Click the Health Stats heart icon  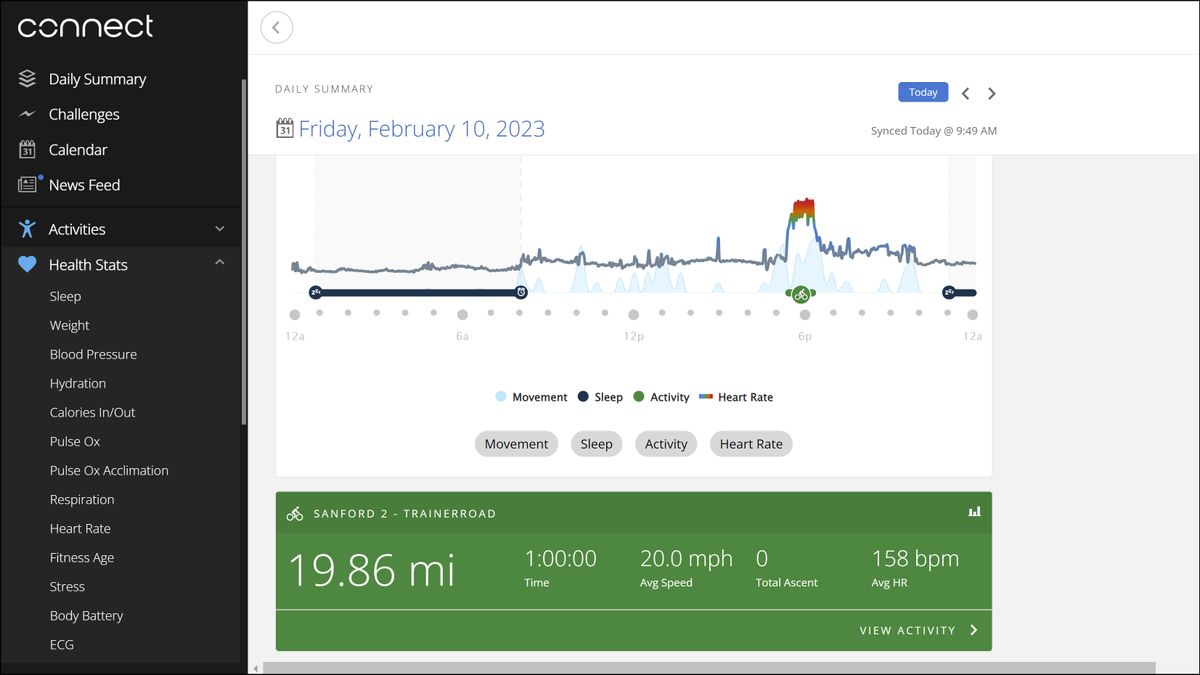point(27,265)
